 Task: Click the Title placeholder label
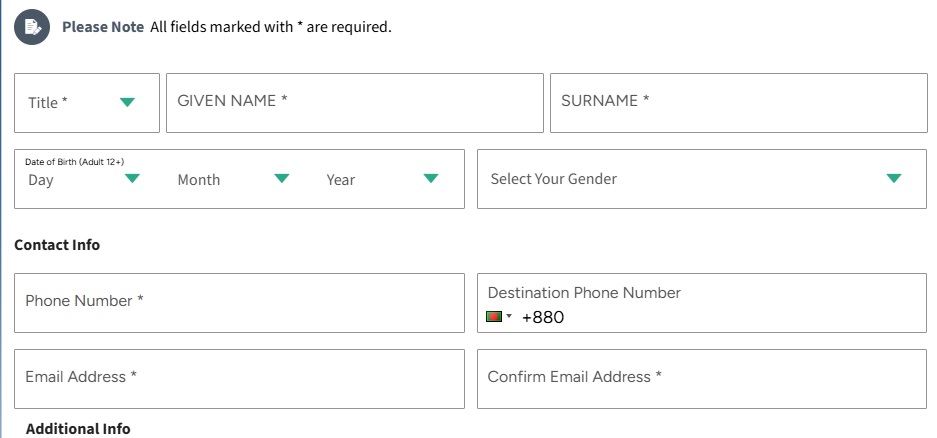48,103
